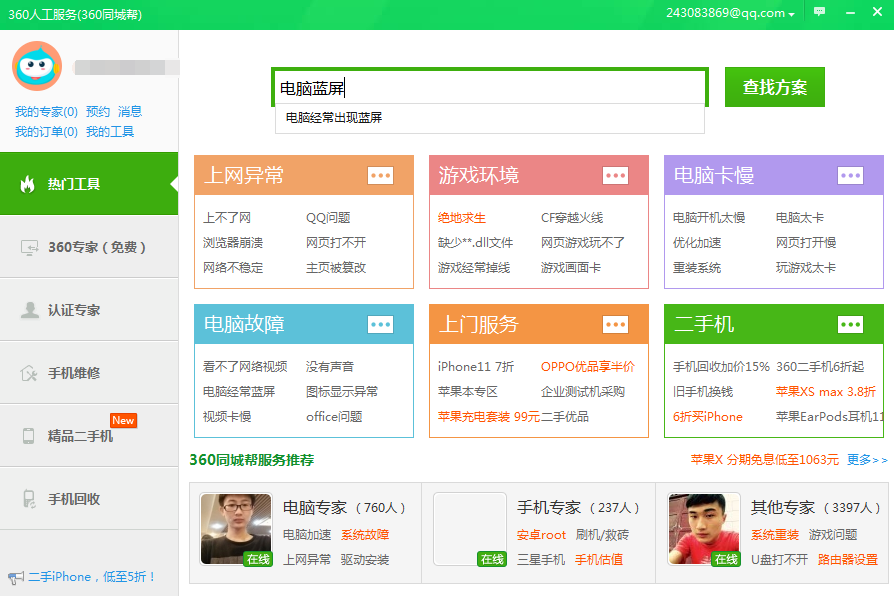Open more options in 游戏环境 card
This screenshot has width=894, height=596.
pyautogui.click(x=615, y=176)
